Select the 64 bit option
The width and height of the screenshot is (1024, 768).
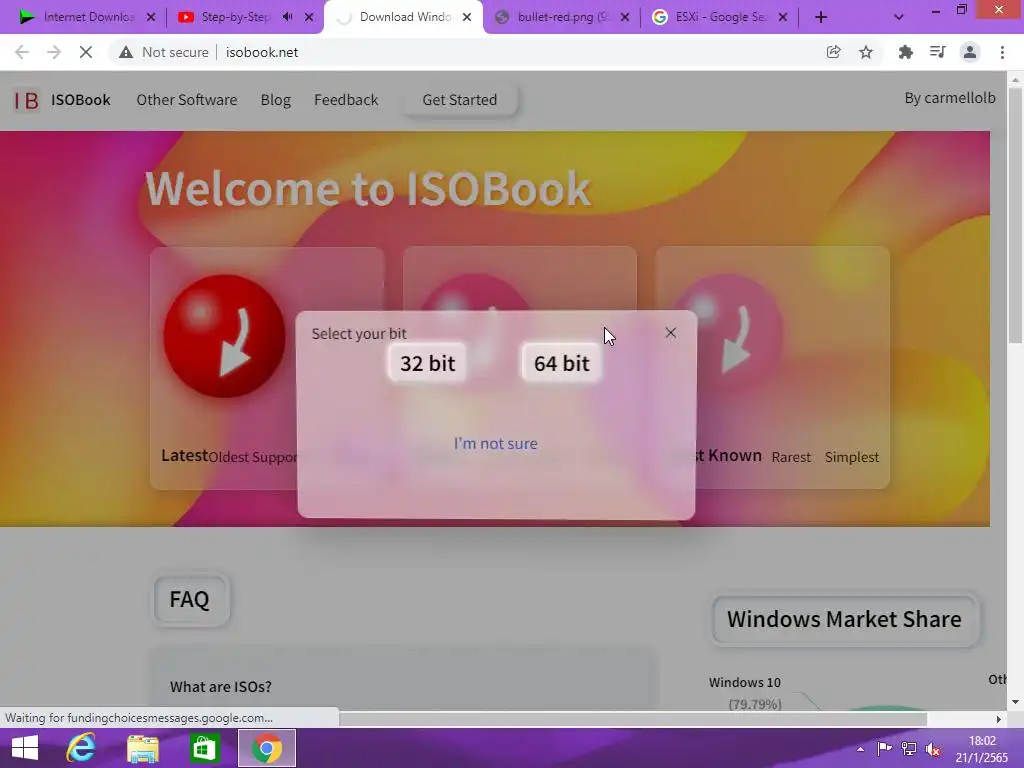(x=561, y=363)
